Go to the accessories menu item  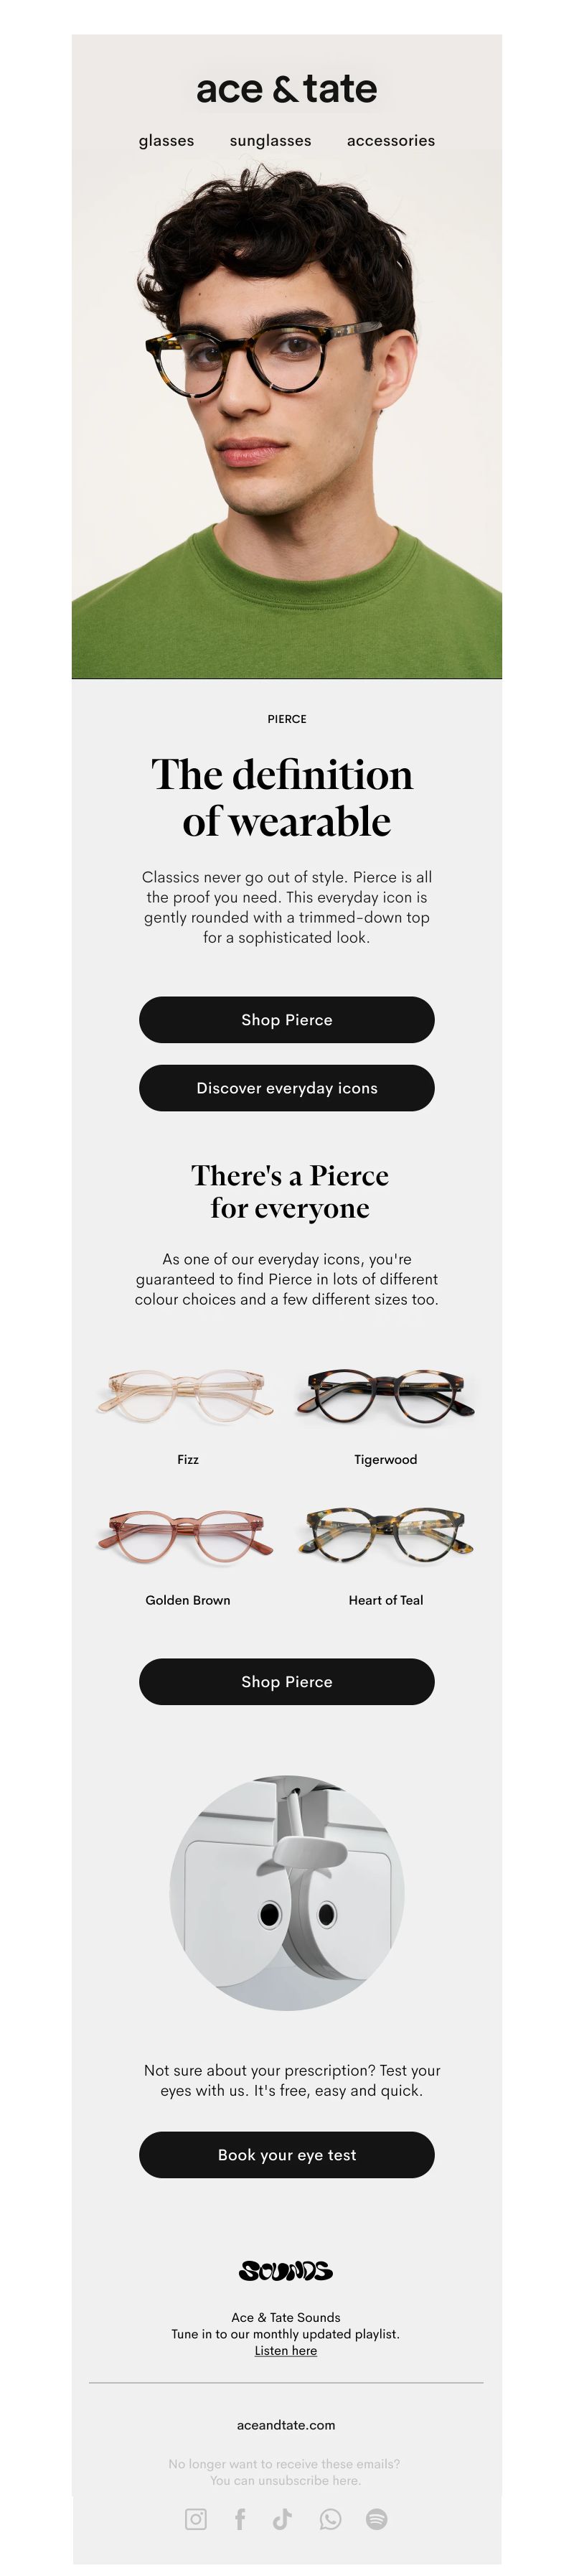pyautogui.click(x=391, y=141)
